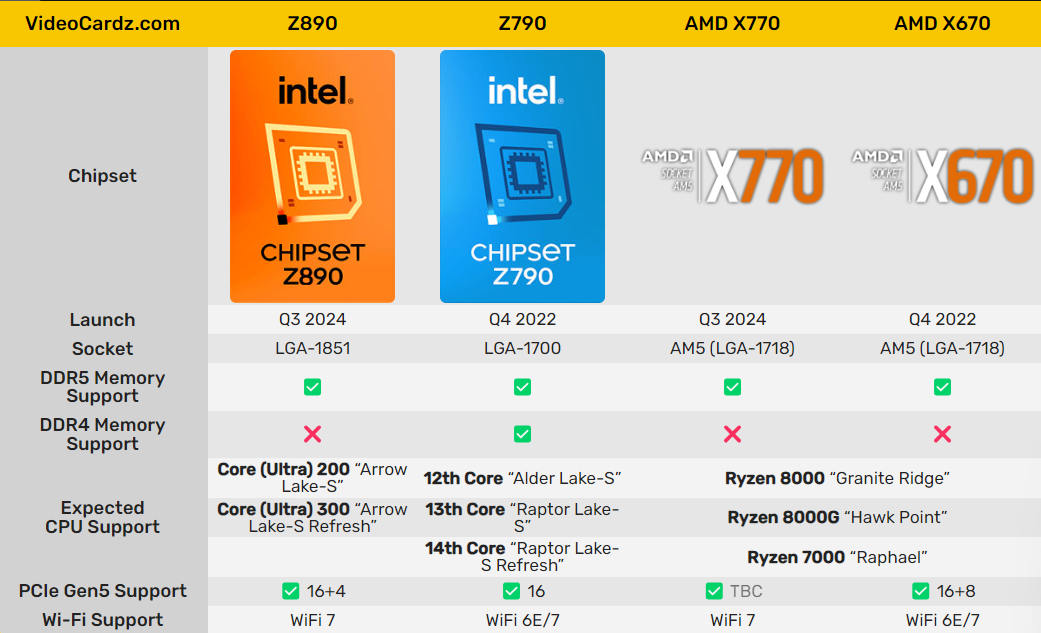Click the PCIe Gen5 checkmark beside TBC
Screen dimensions: 1041x633
coord(714,591)
